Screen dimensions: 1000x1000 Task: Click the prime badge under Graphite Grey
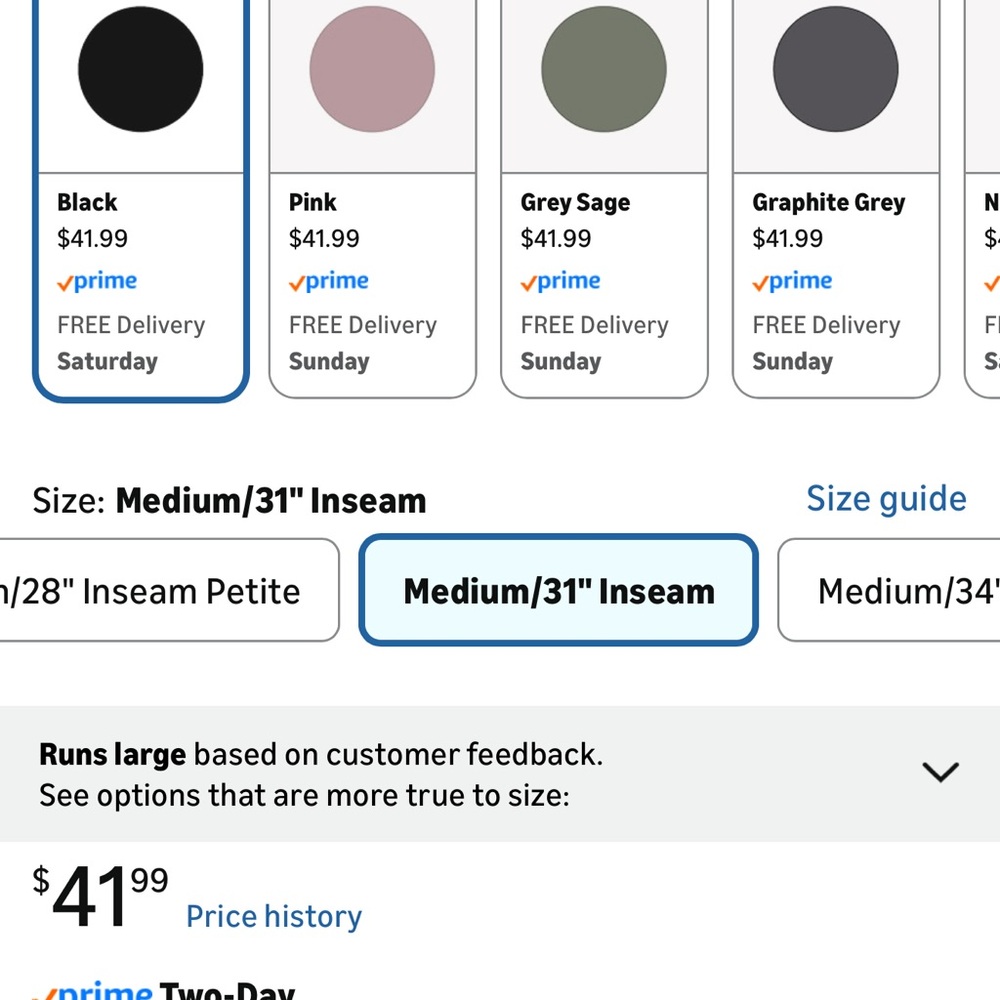(x=791, y=282)
